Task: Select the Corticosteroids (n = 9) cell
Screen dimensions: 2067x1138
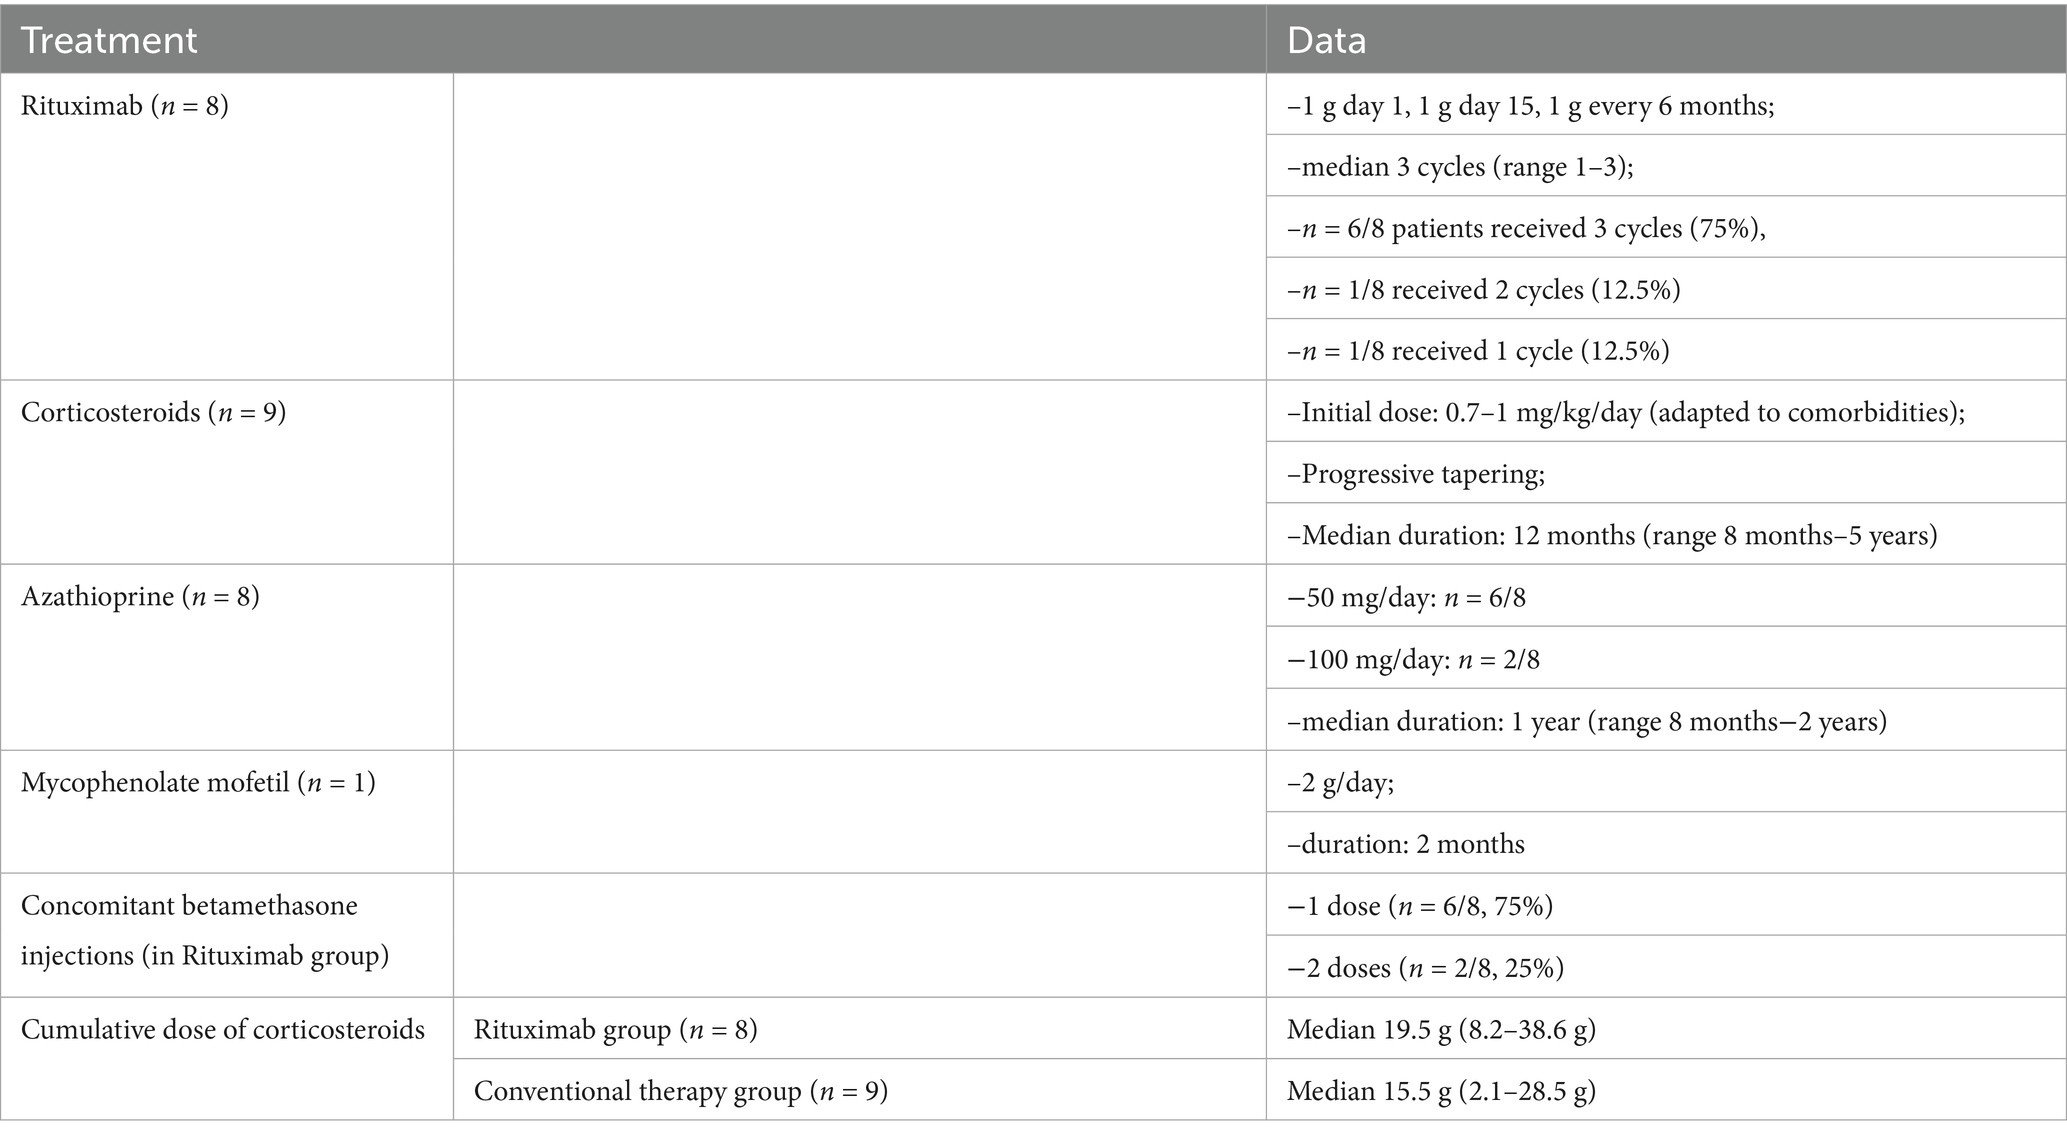Action: click(x=153, y=412)
